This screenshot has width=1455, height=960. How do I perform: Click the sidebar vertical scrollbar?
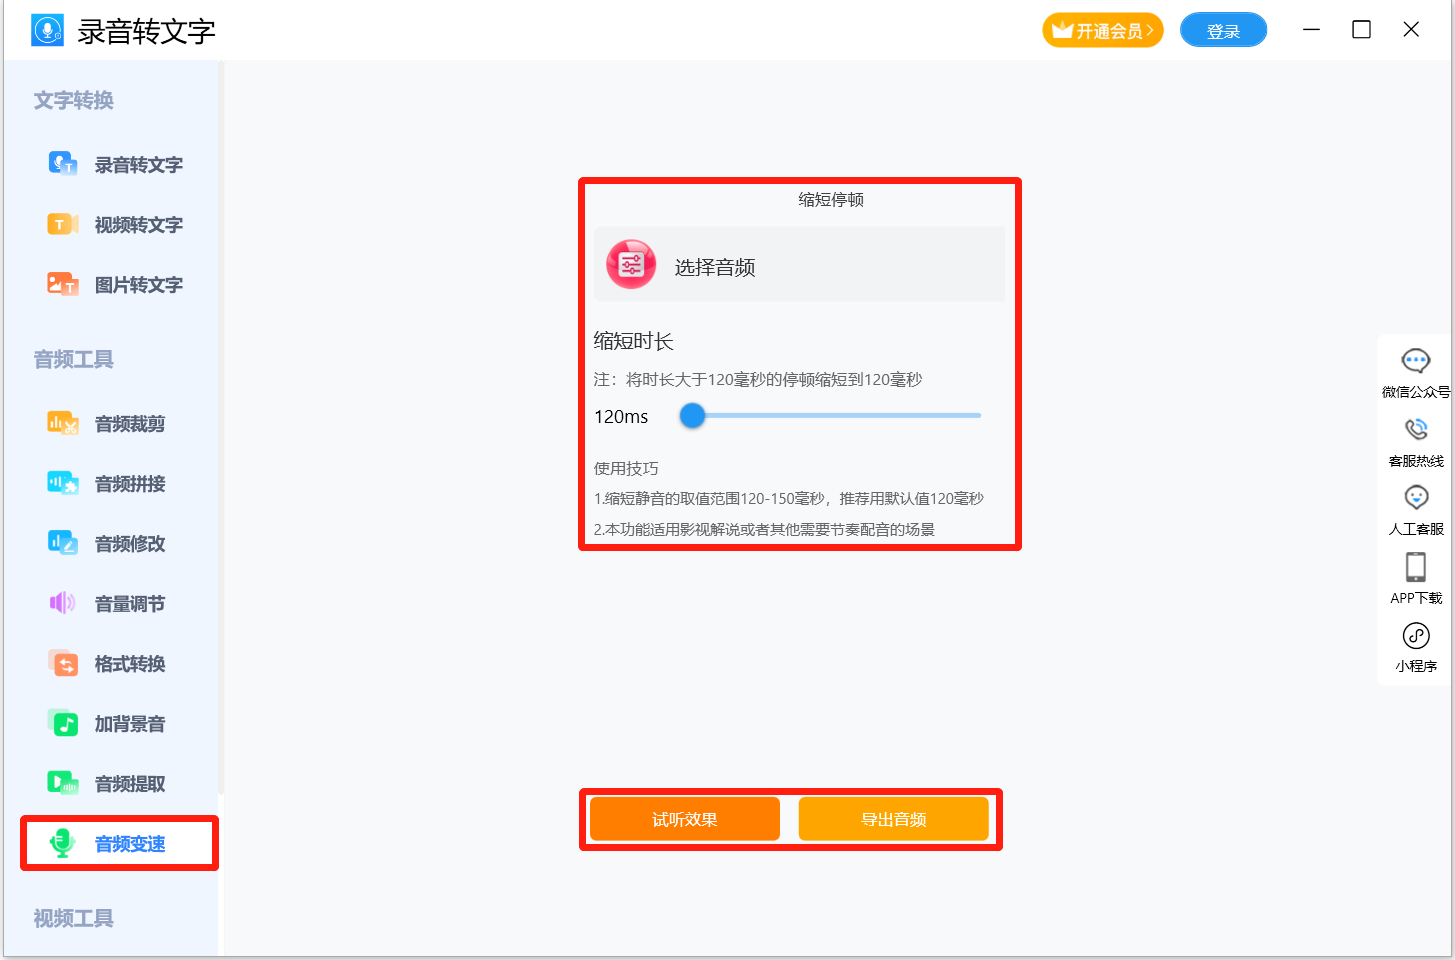tap(221, 428)
